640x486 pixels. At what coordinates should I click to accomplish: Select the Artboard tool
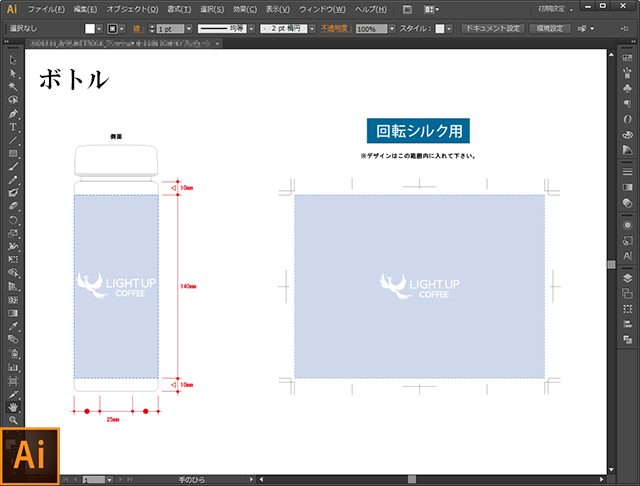(x=13, y=381)
